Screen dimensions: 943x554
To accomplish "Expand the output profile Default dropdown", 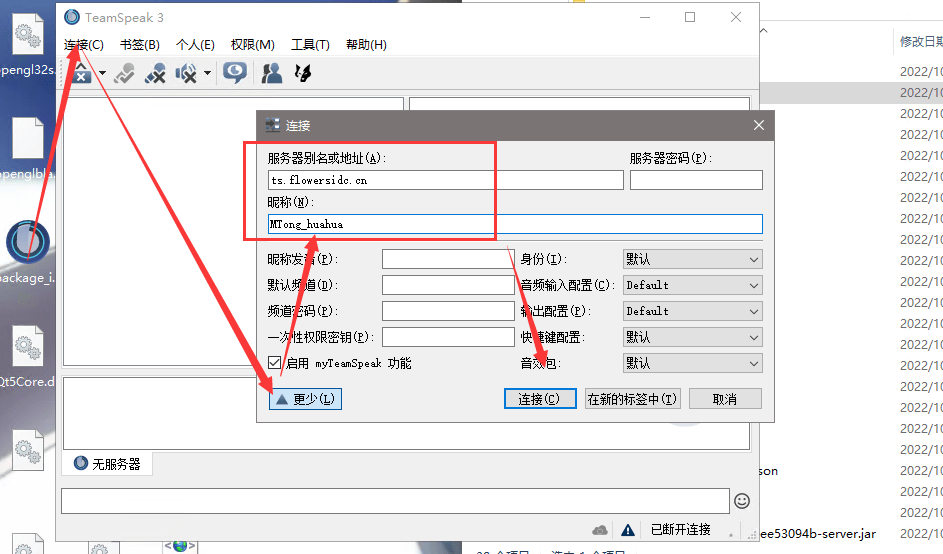I will [693, 311].
